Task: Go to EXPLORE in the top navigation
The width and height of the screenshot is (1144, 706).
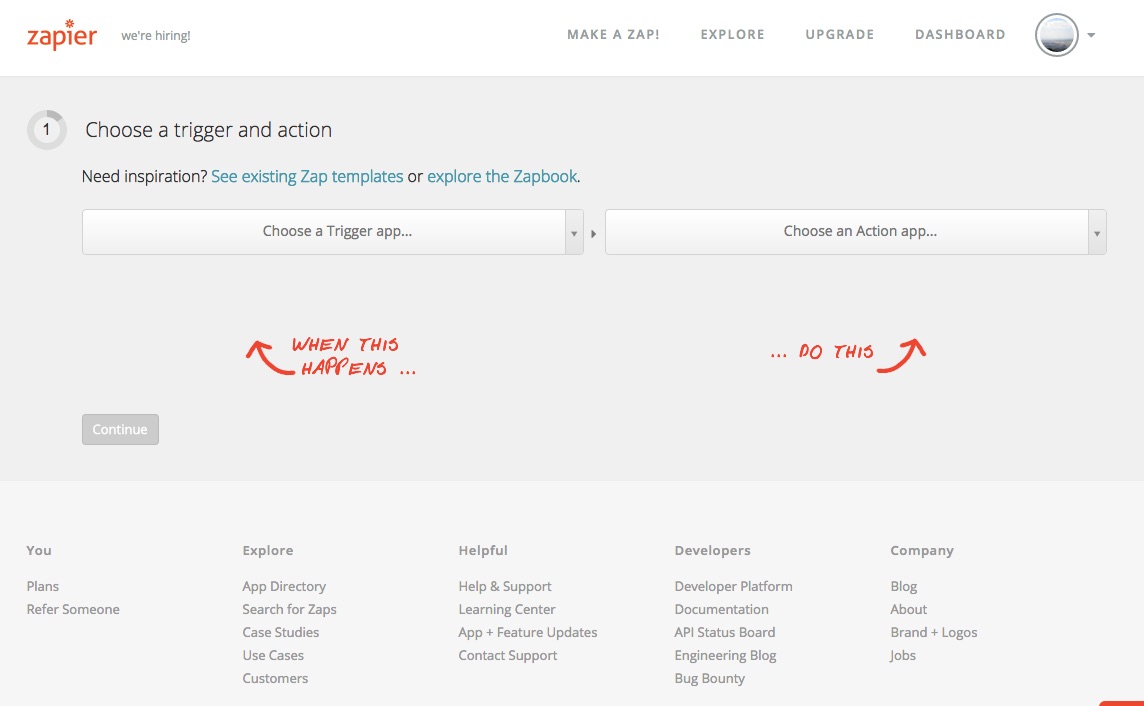Action: [733, 34]
